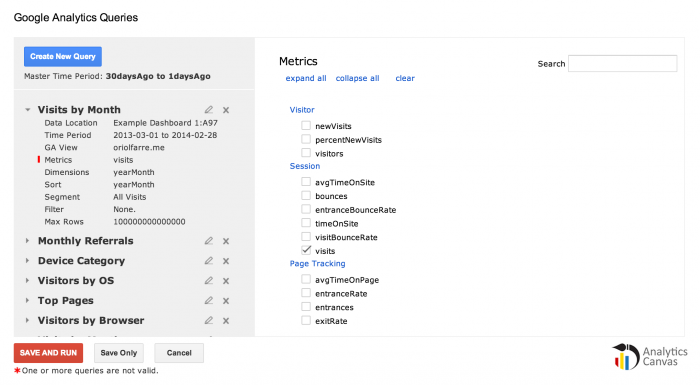Image resolution: width=700 pixels, height=385 pixels.
Task: Delete the Visits by Month query
Action: (x=226, y=110)
